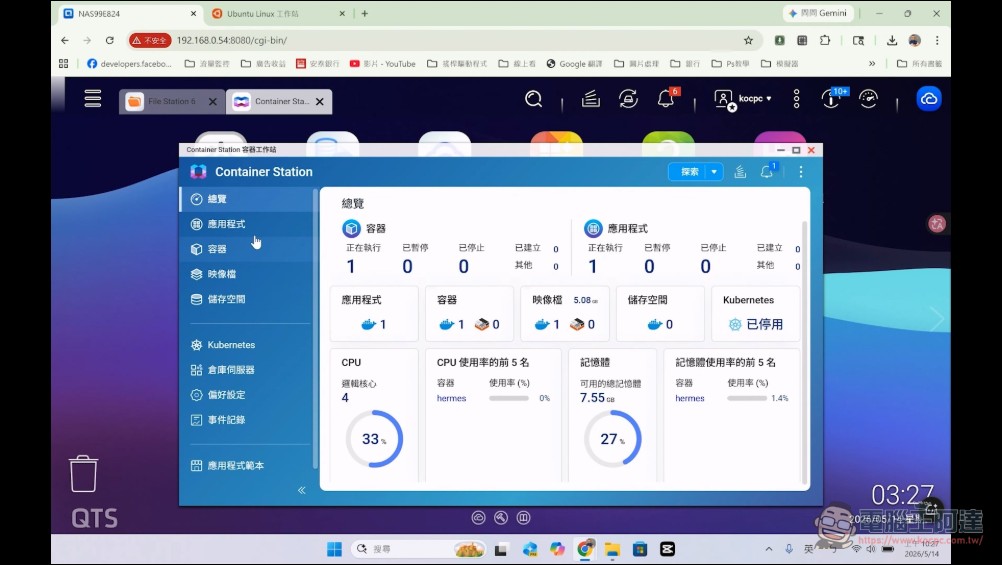Bookmark this page with star icon
The height and width of the screenshot is (565, 1002).
[x=748, y=40]
